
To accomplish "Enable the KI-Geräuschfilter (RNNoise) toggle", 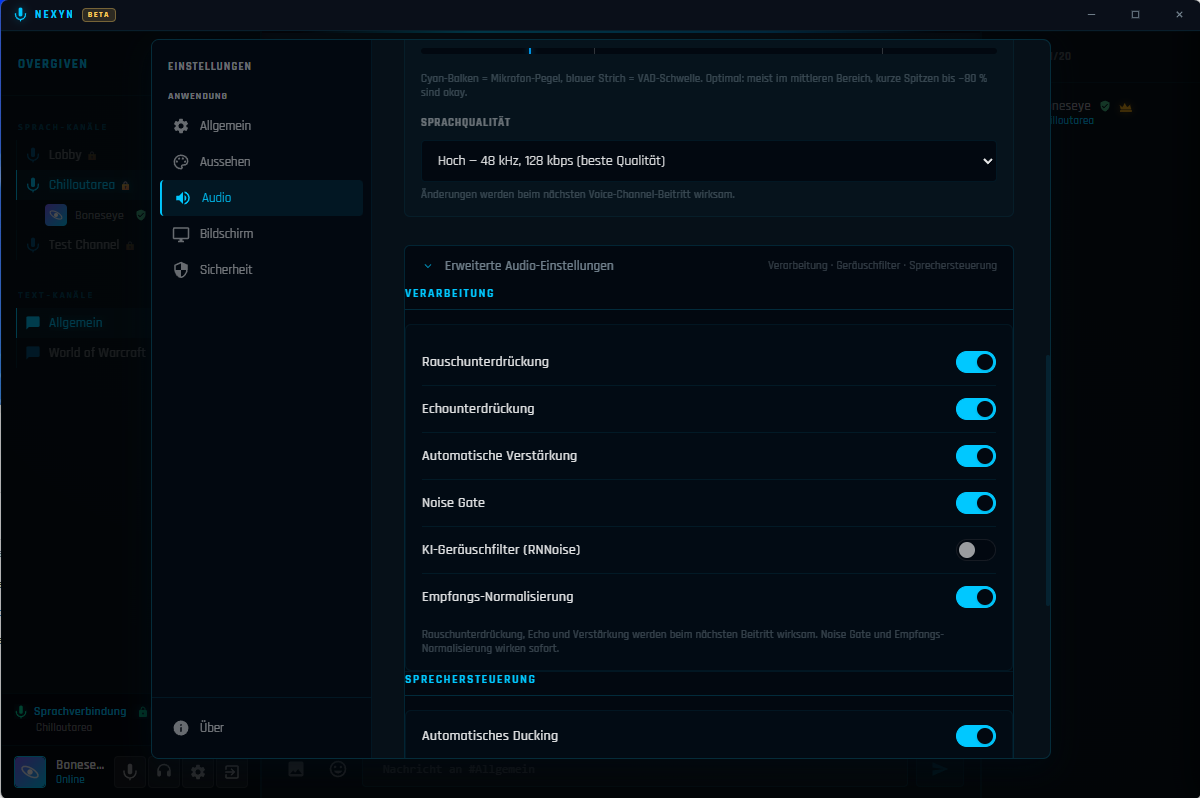I will click(976, 550).
